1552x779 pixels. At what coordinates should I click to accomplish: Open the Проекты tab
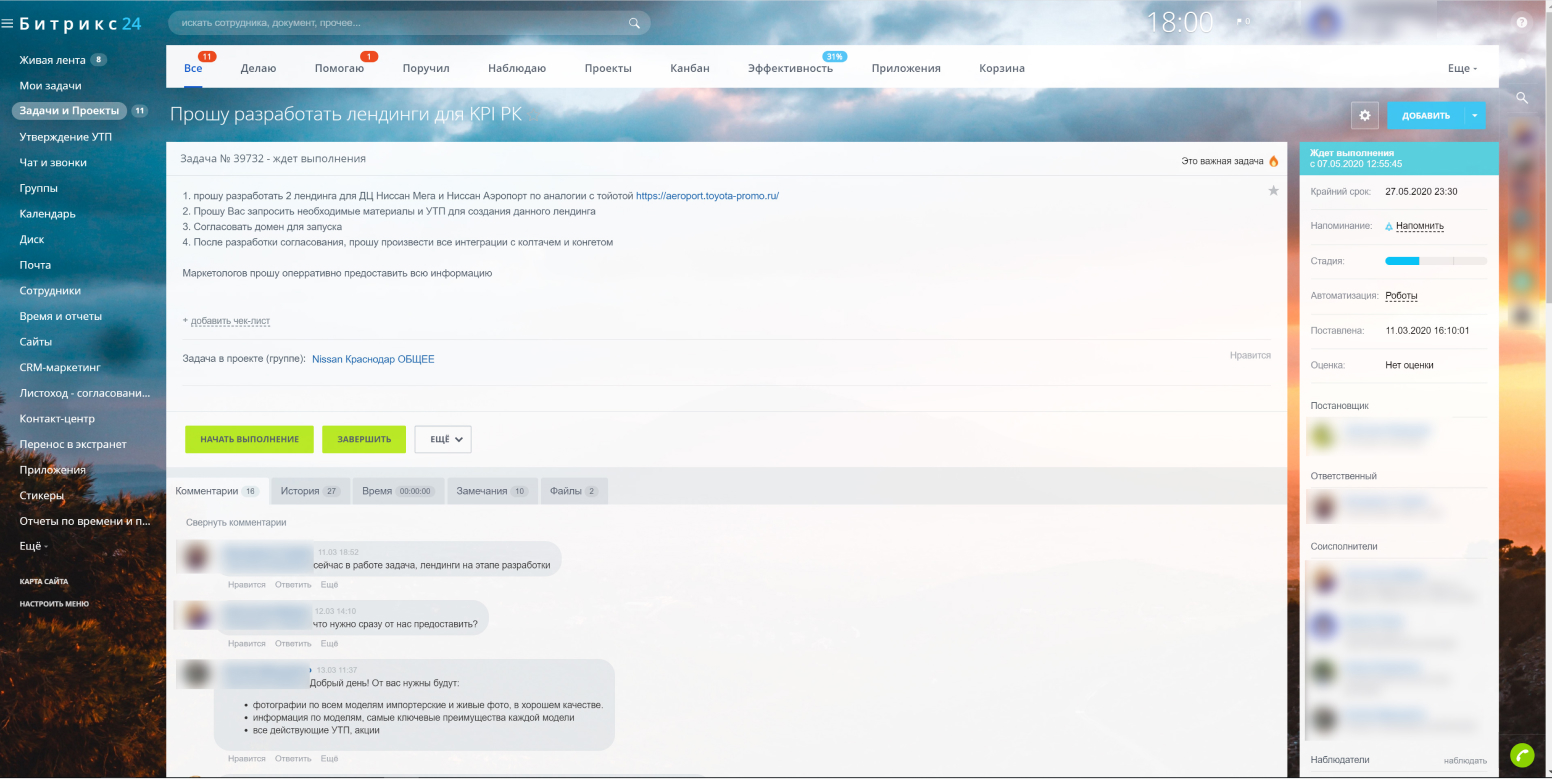click(x=608, y=68)
